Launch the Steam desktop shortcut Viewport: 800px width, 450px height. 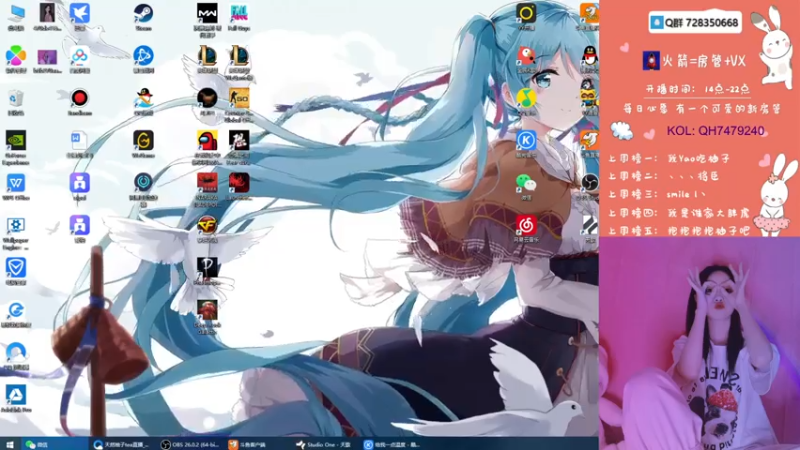[x=143, y=14]
